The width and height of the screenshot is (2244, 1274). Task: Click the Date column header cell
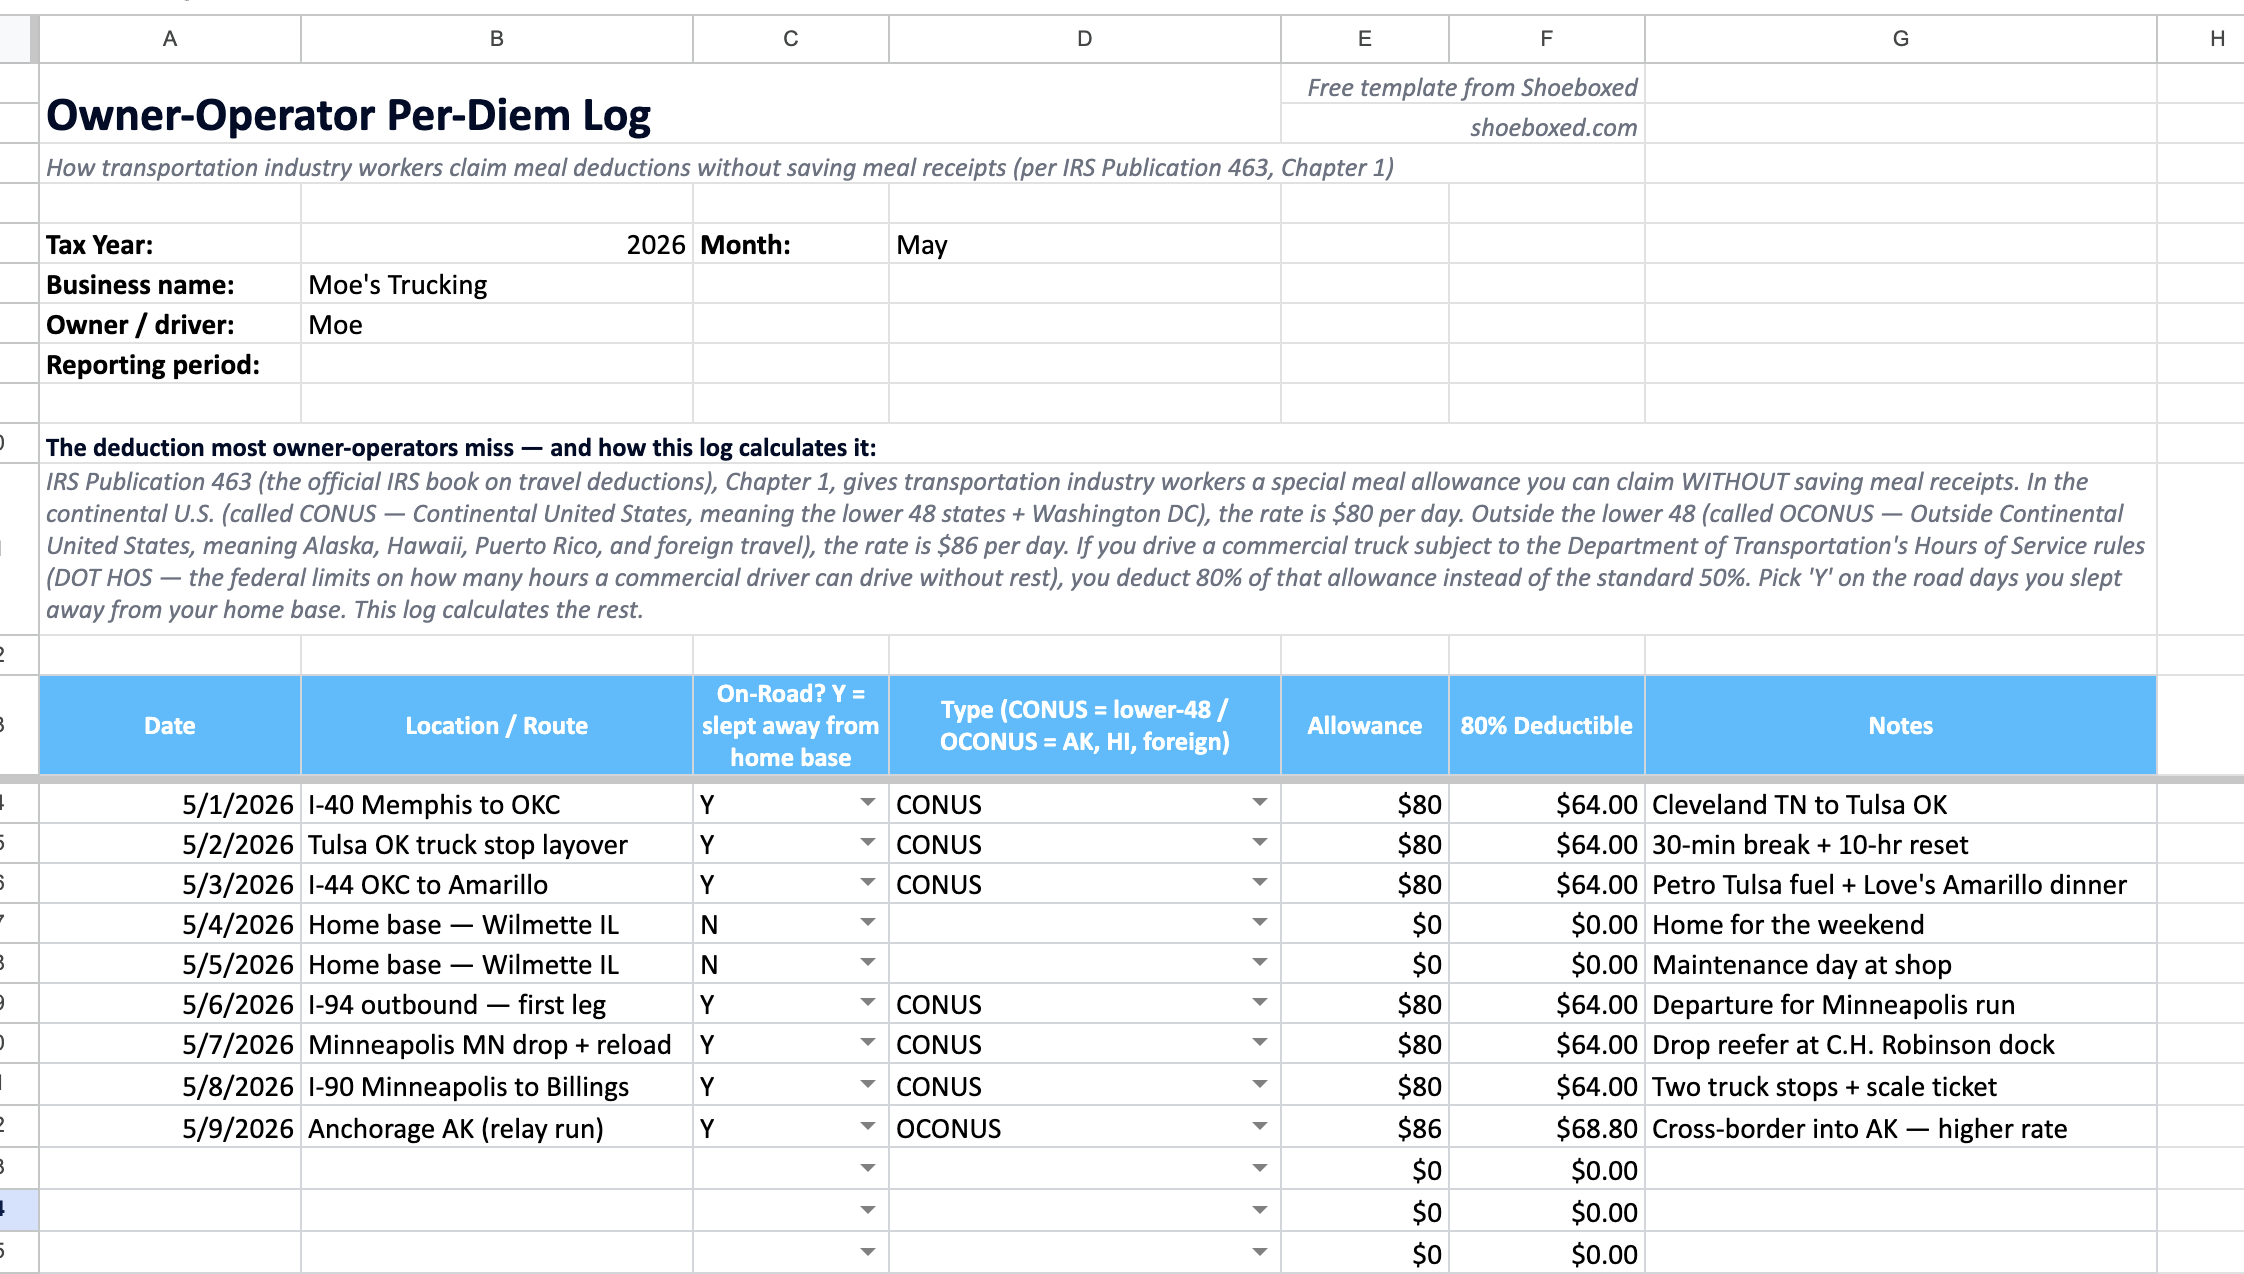click(x=170, y=725)
